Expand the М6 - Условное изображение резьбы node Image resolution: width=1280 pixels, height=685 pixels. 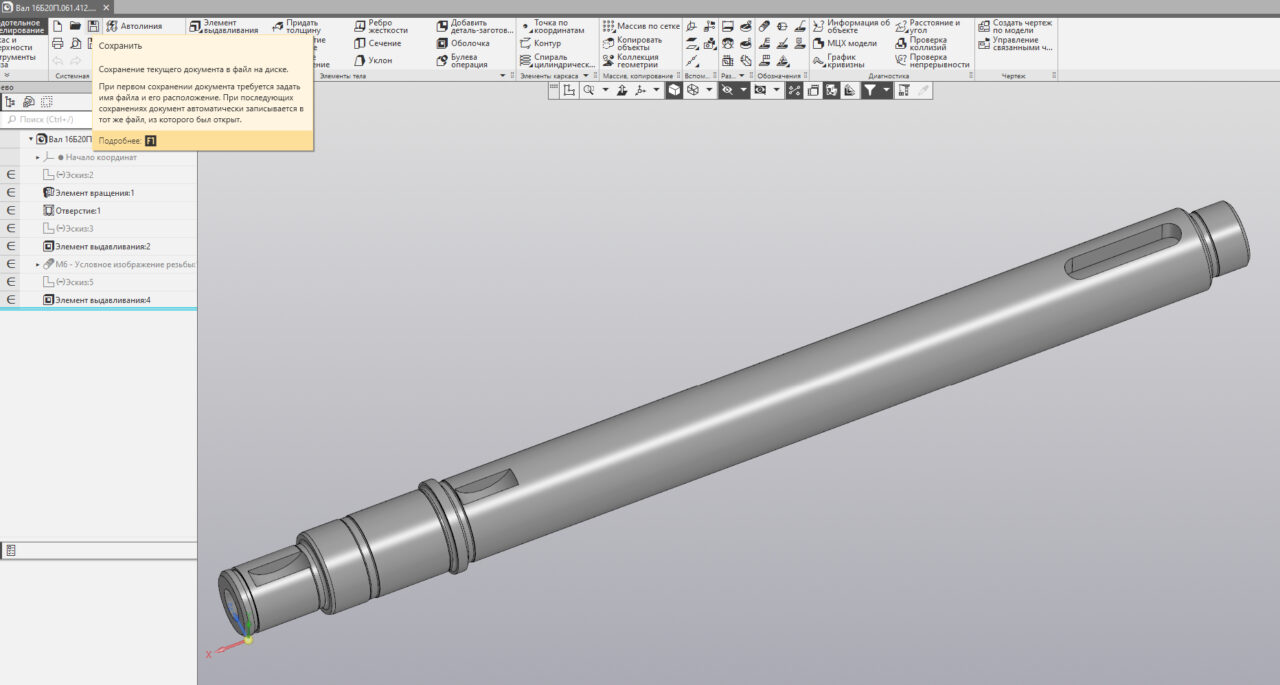point(38,264)
